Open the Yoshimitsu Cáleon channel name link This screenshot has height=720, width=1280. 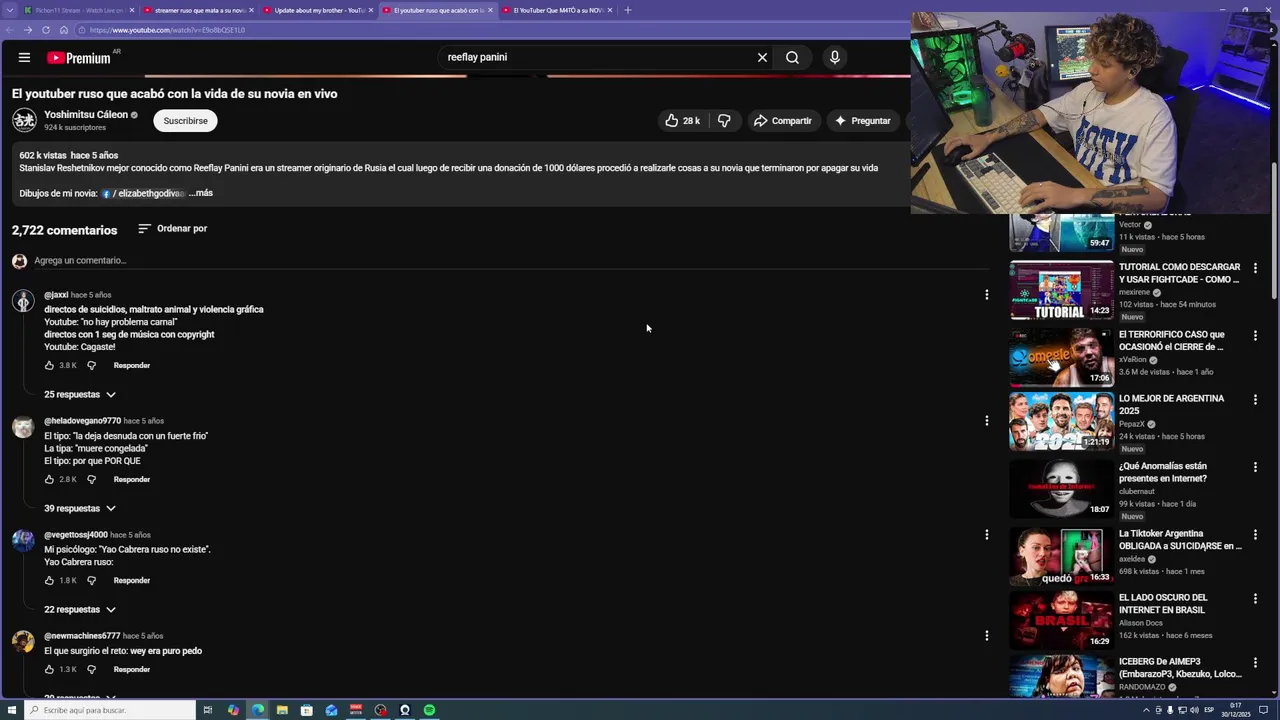(x=86, y=114)
